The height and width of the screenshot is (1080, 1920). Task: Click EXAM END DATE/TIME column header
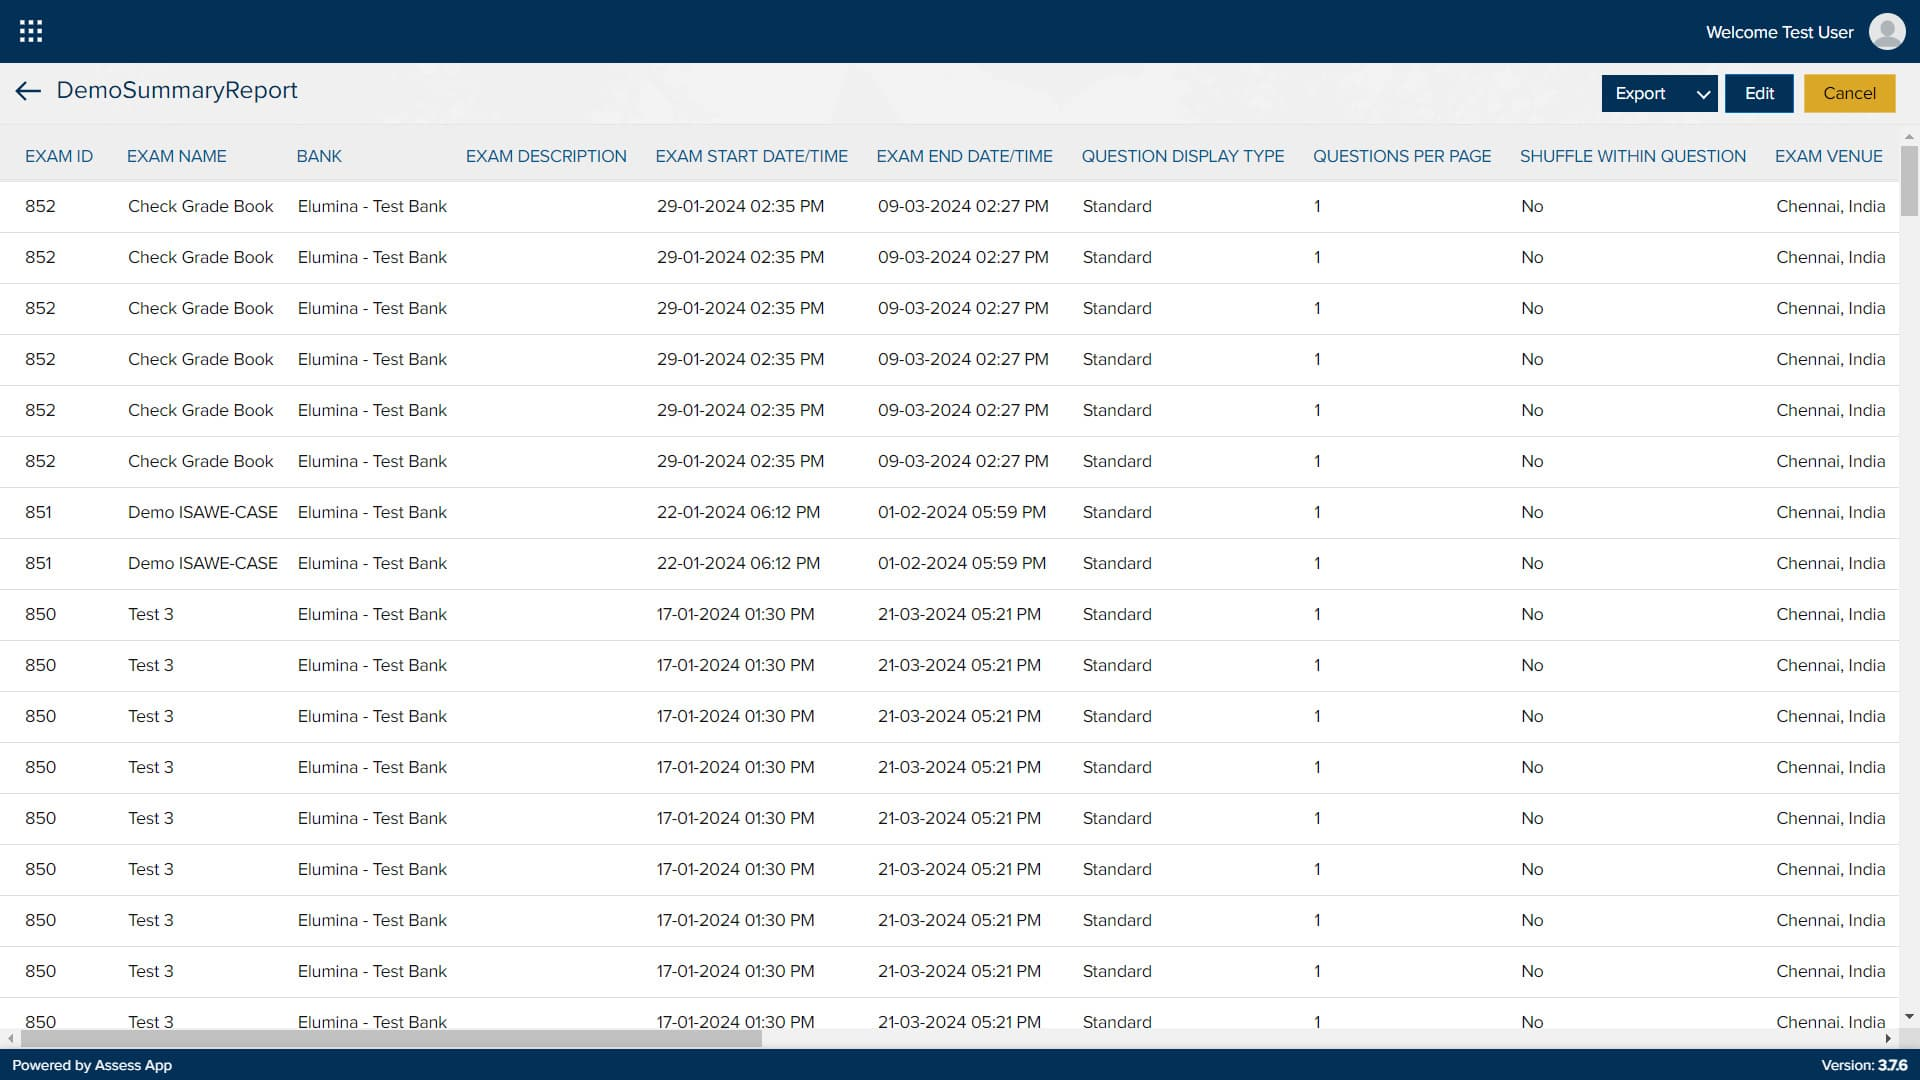tap(965, 156)
